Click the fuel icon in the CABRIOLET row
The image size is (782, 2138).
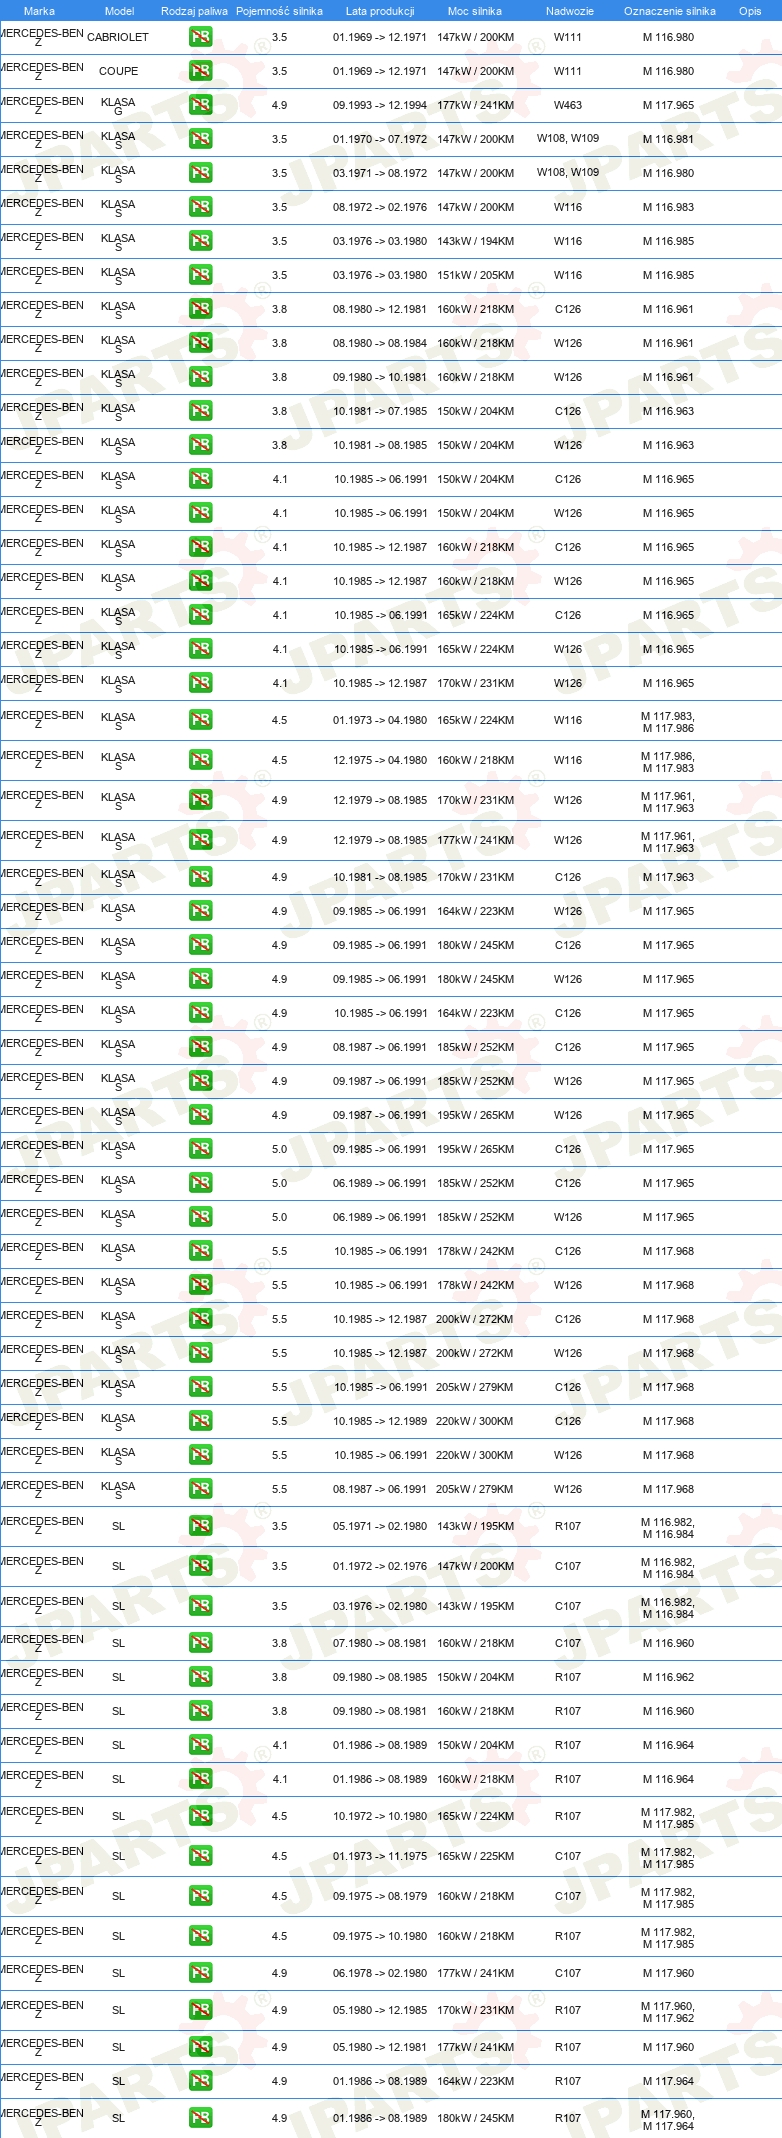pos(201,37)
